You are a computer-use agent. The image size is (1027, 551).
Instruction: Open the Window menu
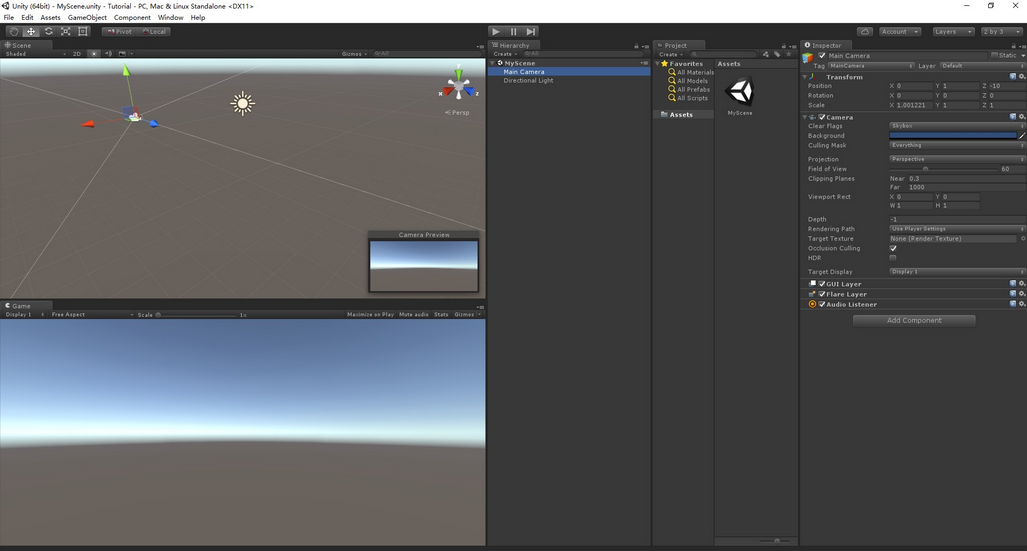point(170,18)
